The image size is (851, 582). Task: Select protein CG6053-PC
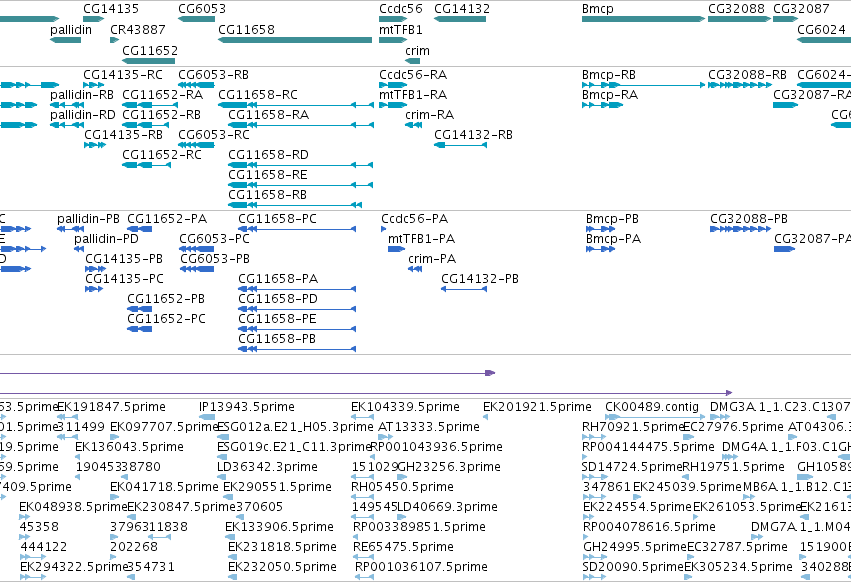point(196,249)
